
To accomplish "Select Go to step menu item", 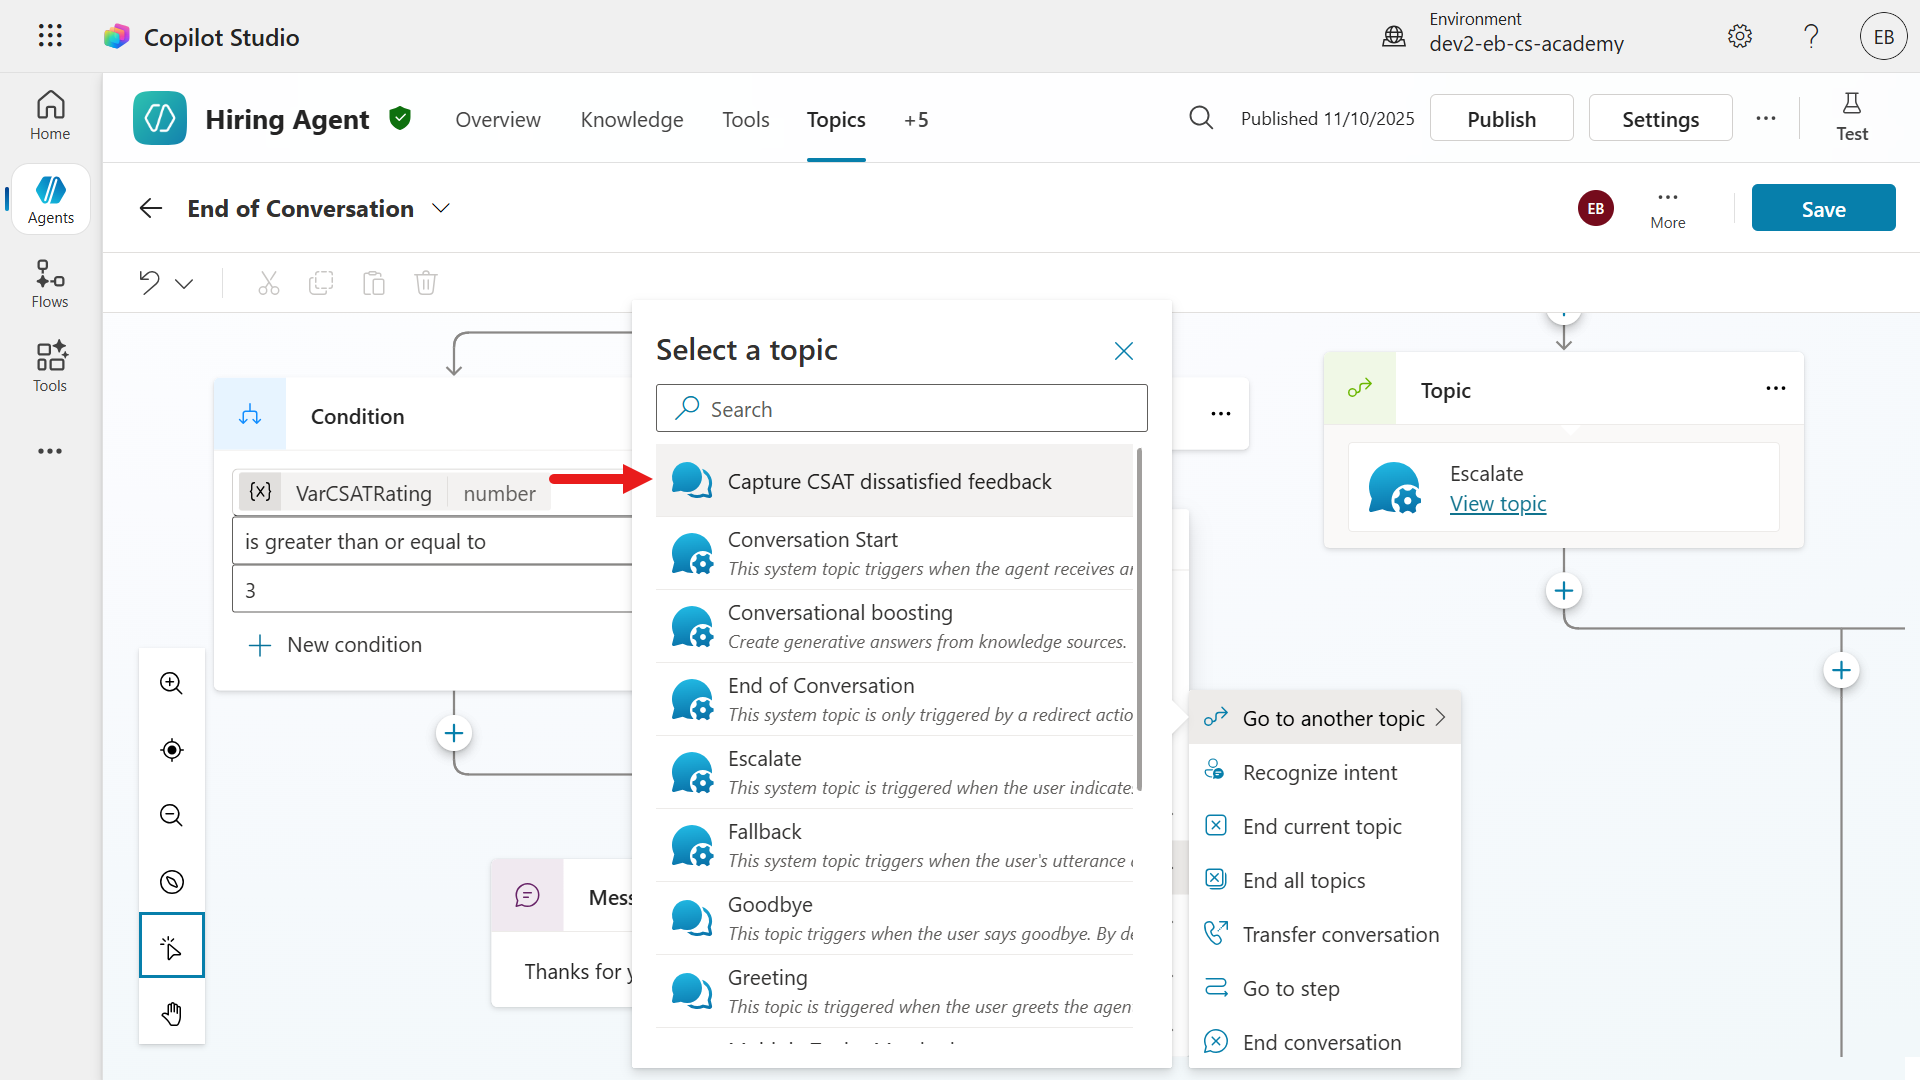I will 1325,988.
